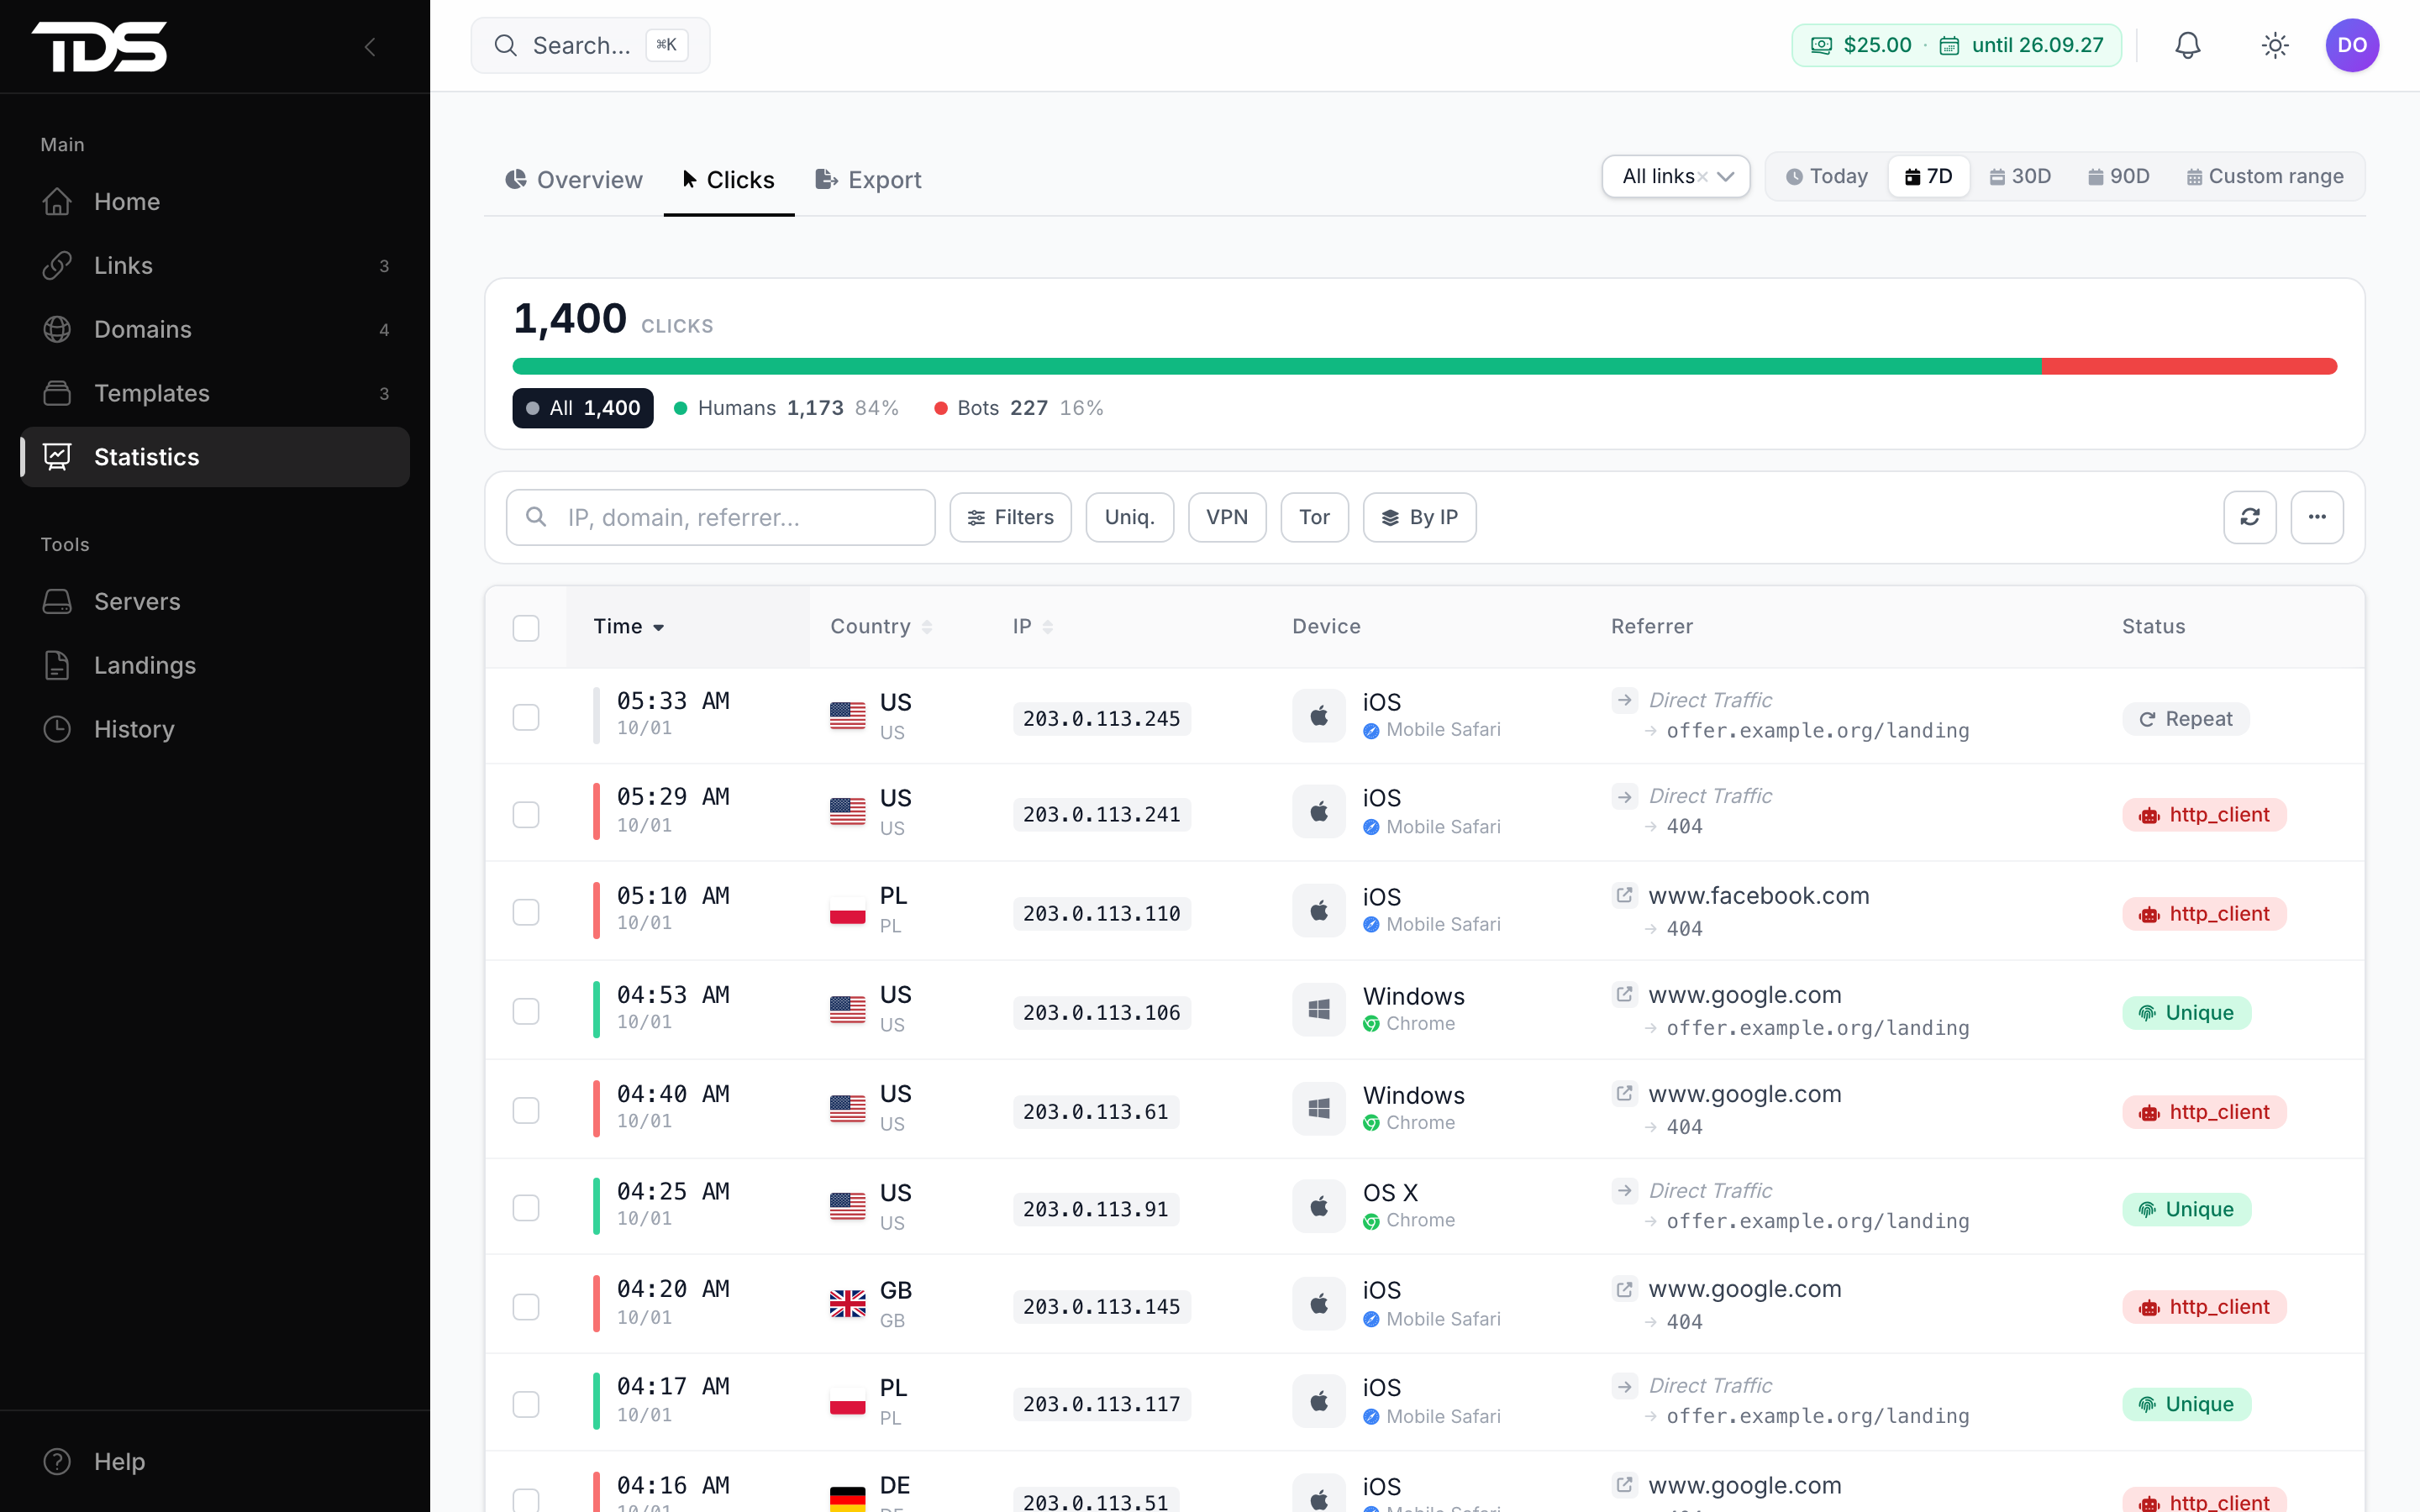The height and width of the screenshot is (1512, 2420).
Task: Enable the VPN filter button
Action: 1227,517
